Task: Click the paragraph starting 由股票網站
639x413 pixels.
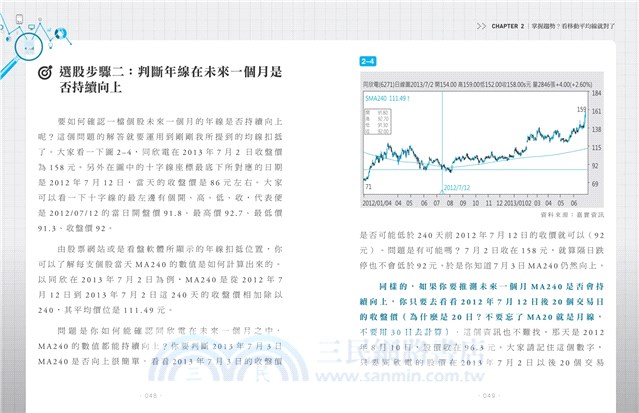Action: point(160,279)
